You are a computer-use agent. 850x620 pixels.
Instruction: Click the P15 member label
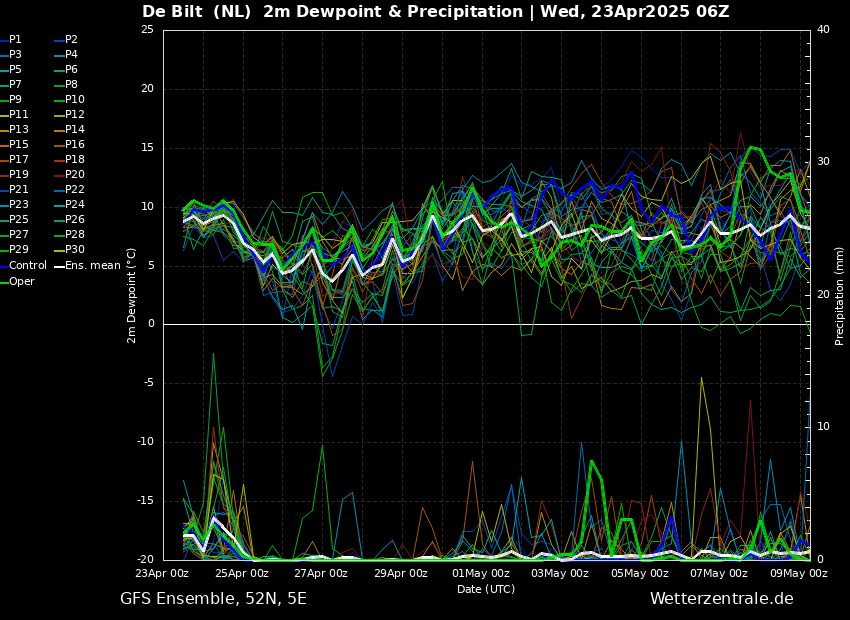pos(15,145)
